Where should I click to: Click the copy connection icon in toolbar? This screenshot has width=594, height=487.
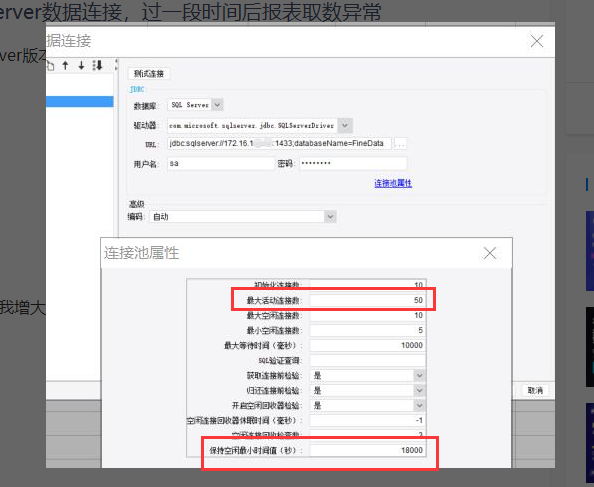[x=50, y=66]
